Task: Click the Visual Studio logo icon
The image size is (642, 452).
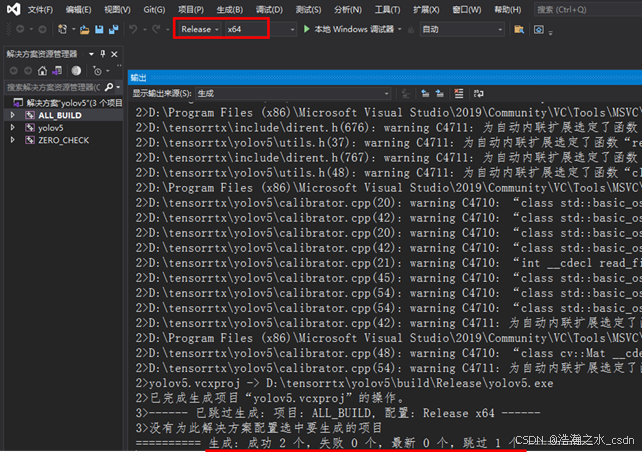Action: point(14,9)
